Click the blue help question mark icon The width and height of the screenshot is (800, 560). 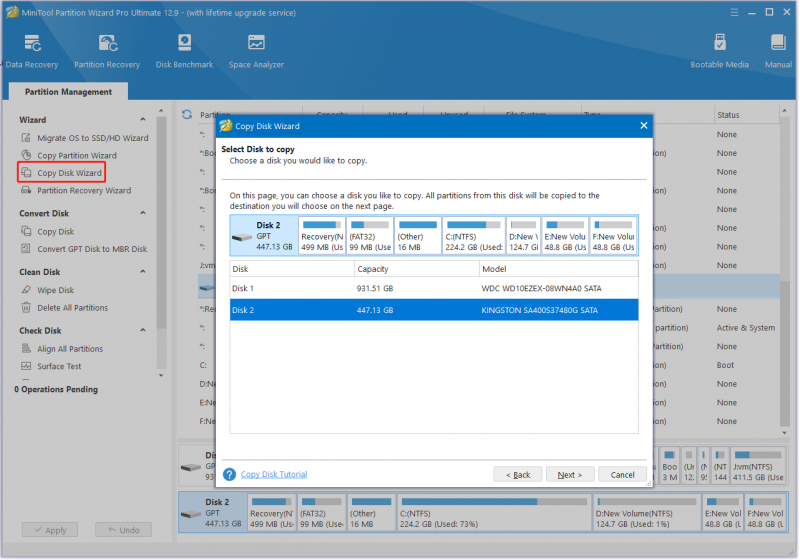230,474
